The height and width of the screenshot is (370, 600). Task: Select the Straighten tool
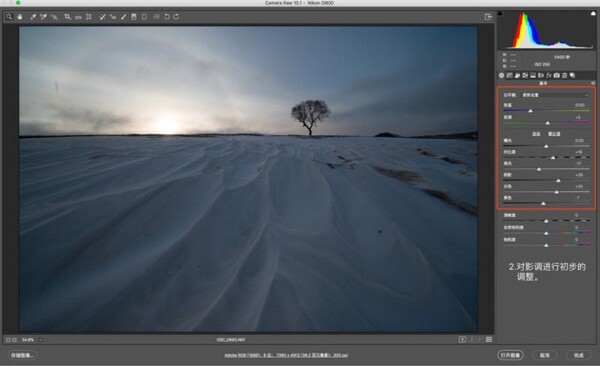pos(78,16)
